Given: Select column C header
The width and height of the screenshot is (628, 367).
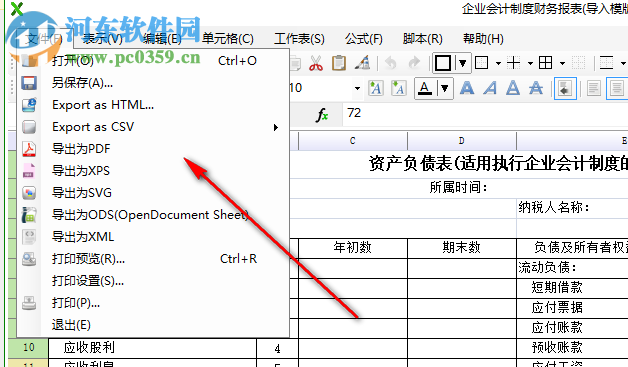Looking at the screenshot, I should tap(352, 141).
